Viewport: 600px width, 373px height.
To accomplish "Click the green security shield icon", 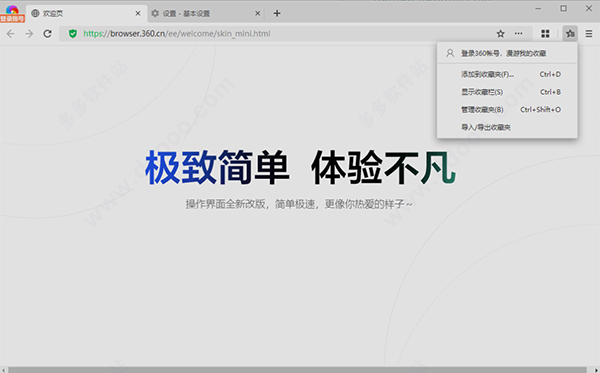I will pos(73,34).
